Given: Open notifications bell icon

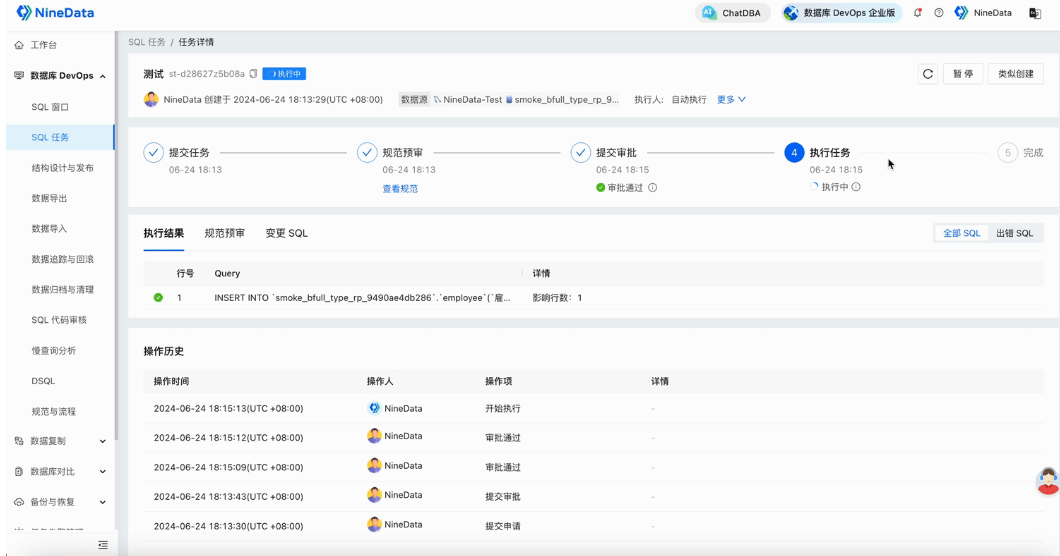Looking at the screenshot, I should tap(917, 13).
